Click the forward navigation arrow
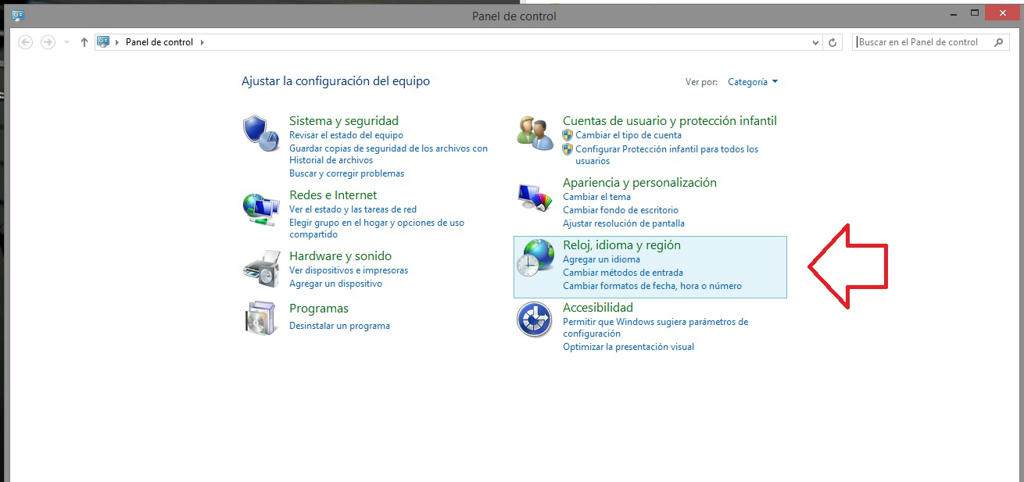 pos(48,42)
